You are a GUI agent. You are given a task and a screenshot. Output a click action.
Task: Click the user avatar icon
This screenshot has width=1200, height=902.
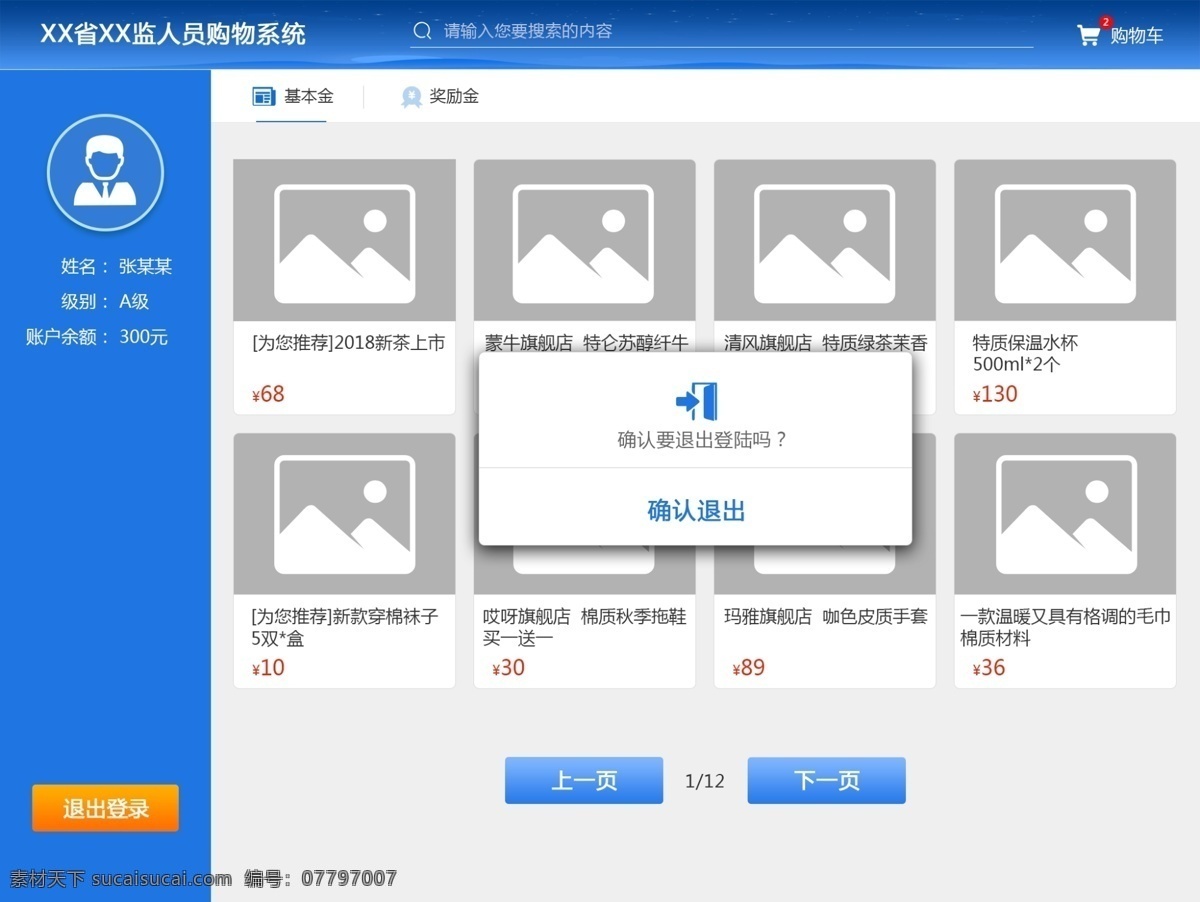[x=105, y=172]
